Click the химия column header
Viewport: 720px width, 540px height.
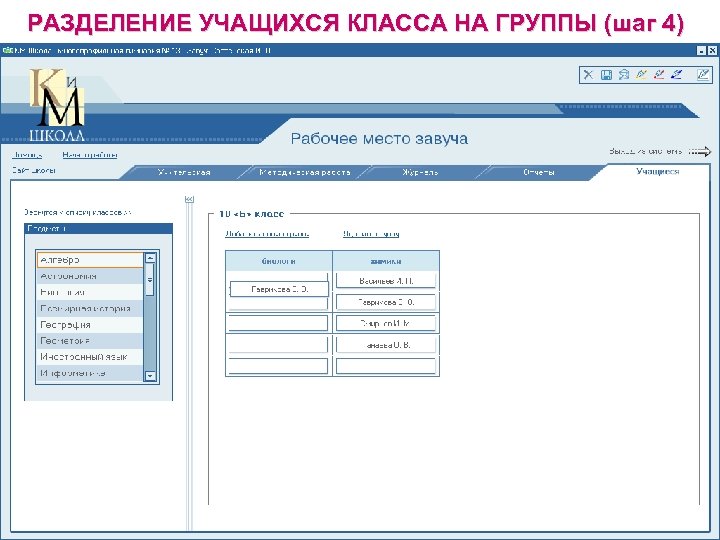pyautogui.click(x=386, y=261)
